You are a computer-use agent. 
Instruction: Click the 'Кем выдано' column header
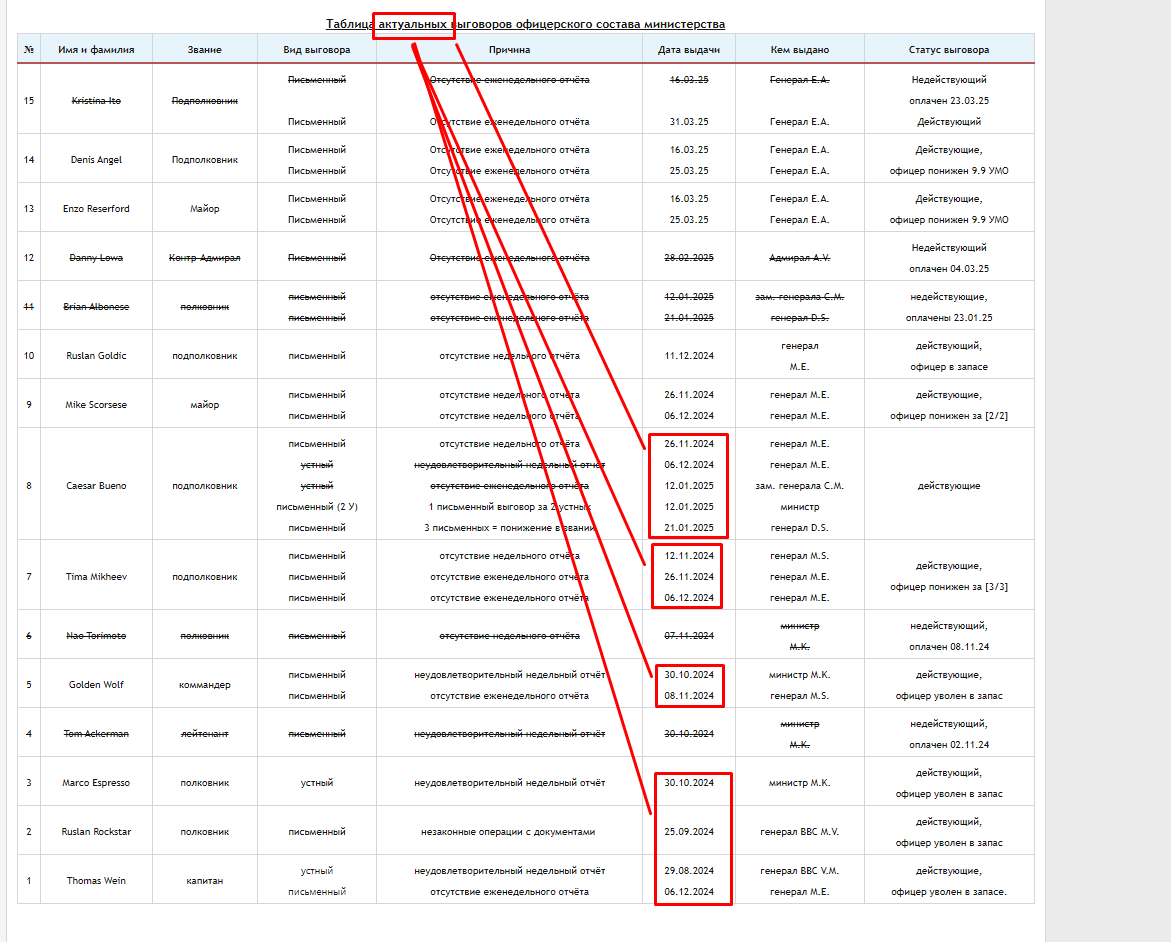[800, 49]
